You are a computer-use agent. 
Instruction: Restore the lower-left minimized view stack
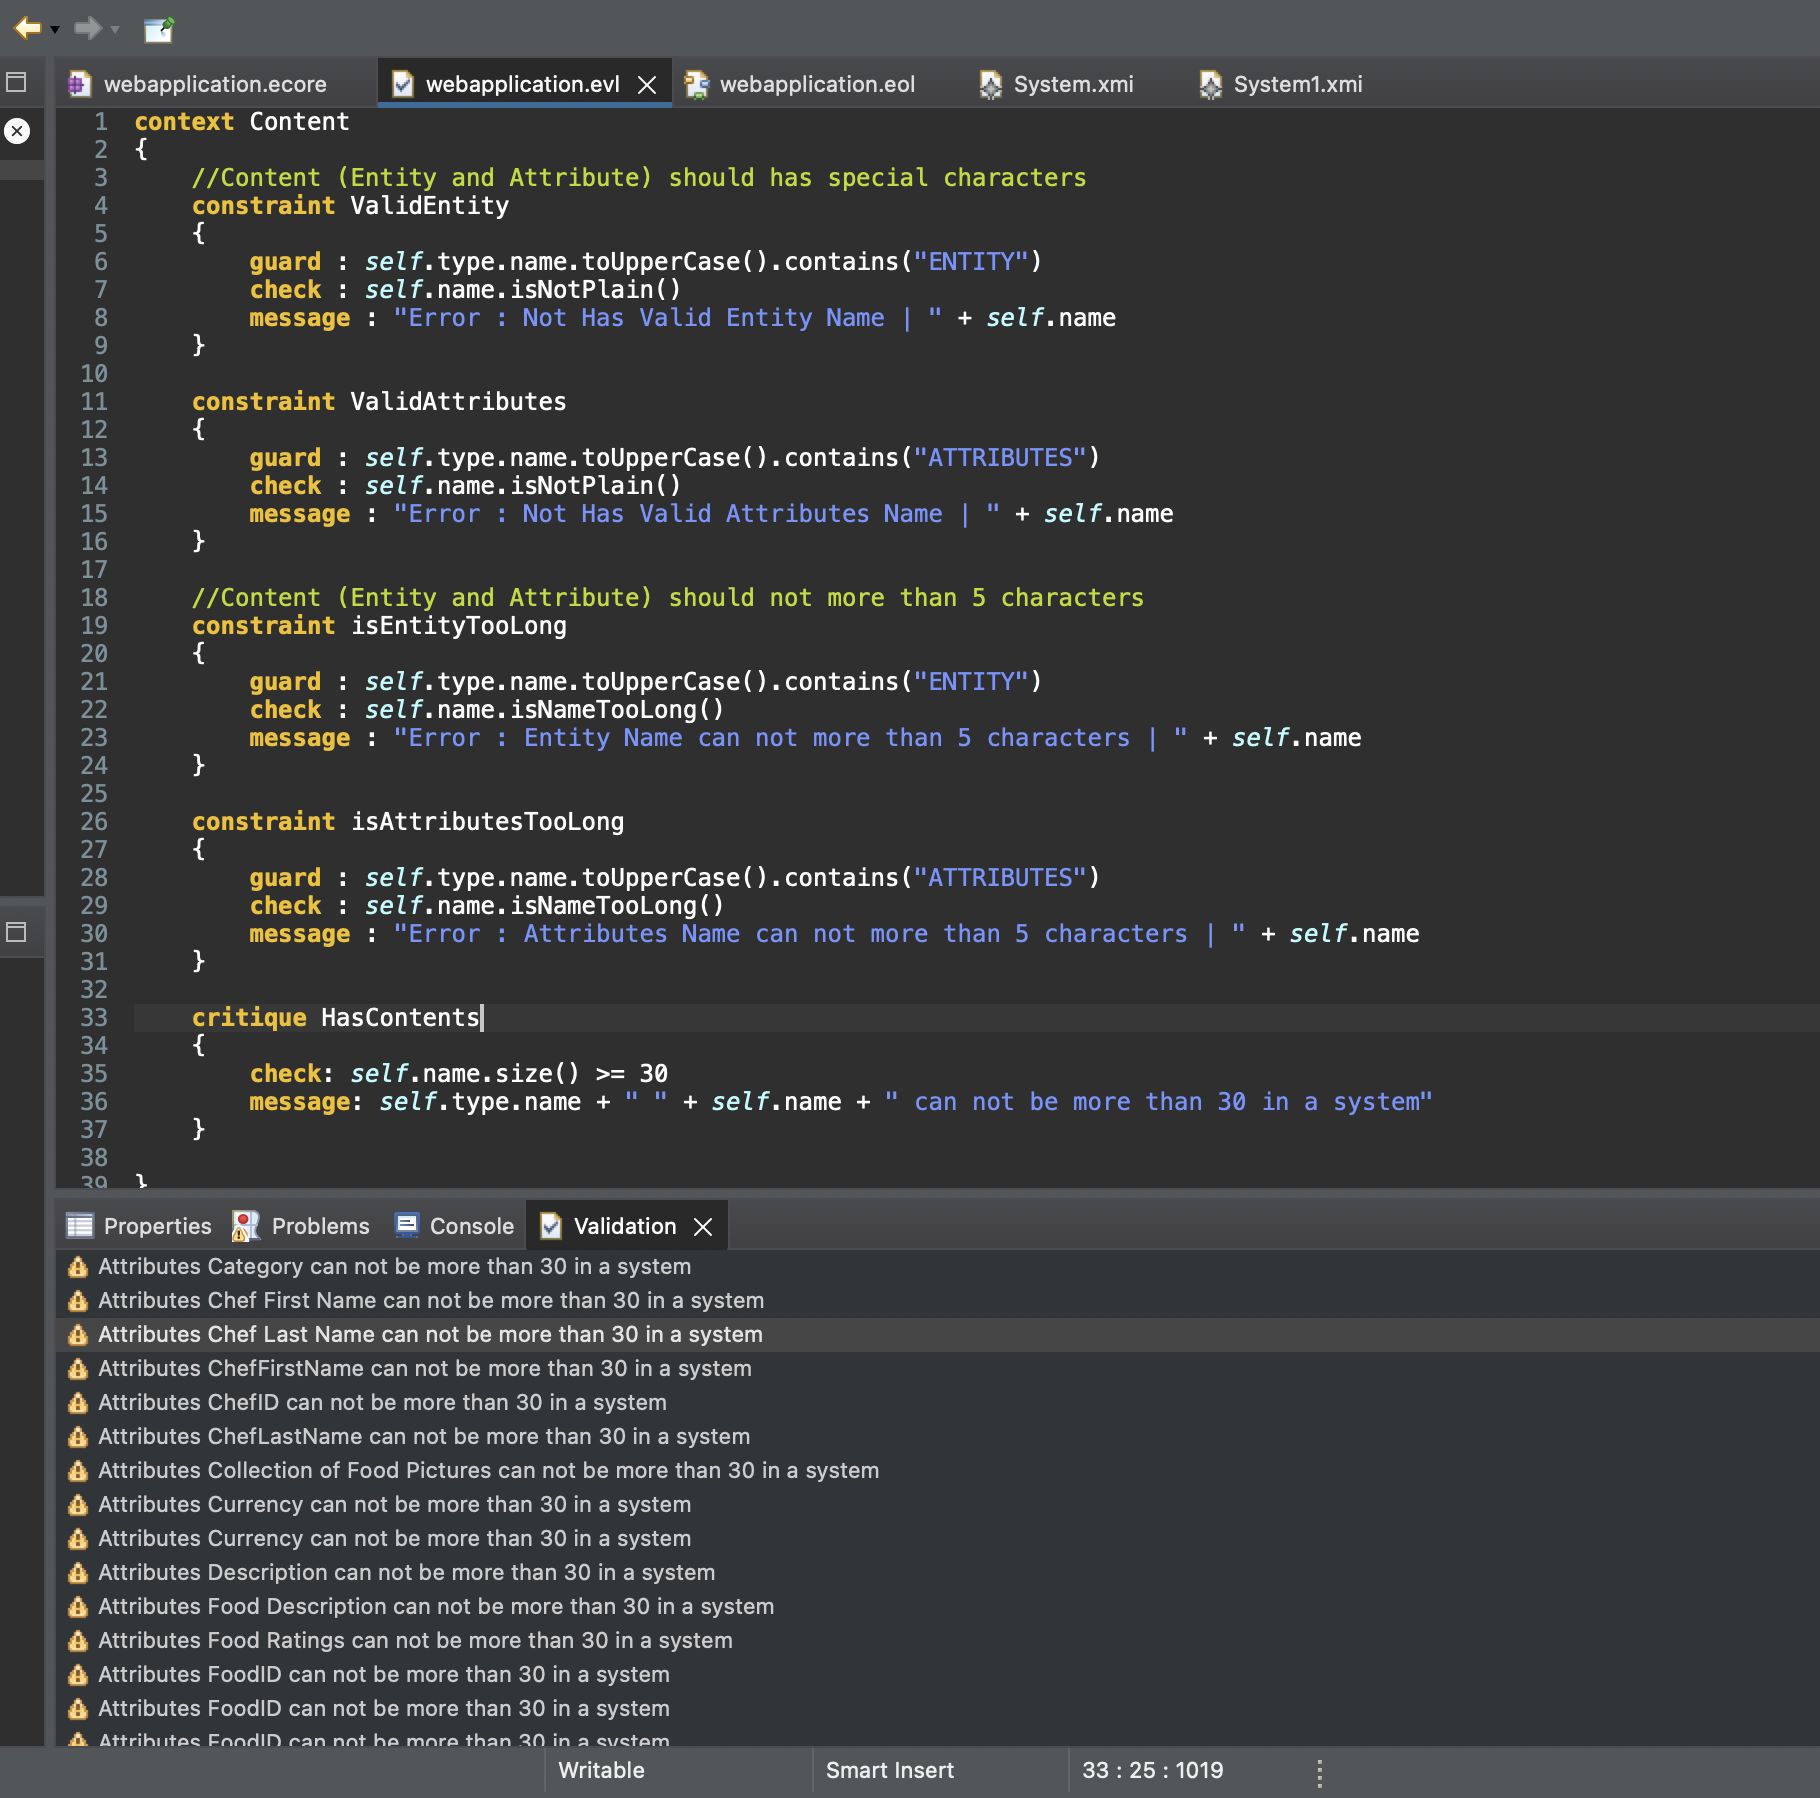point(16,932)
